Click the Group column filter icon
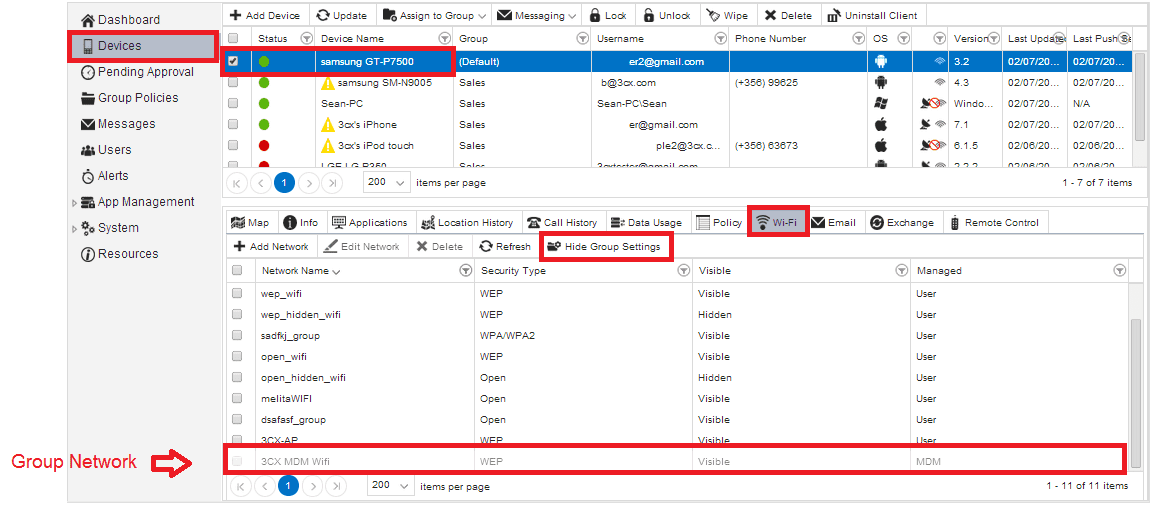 582,38
